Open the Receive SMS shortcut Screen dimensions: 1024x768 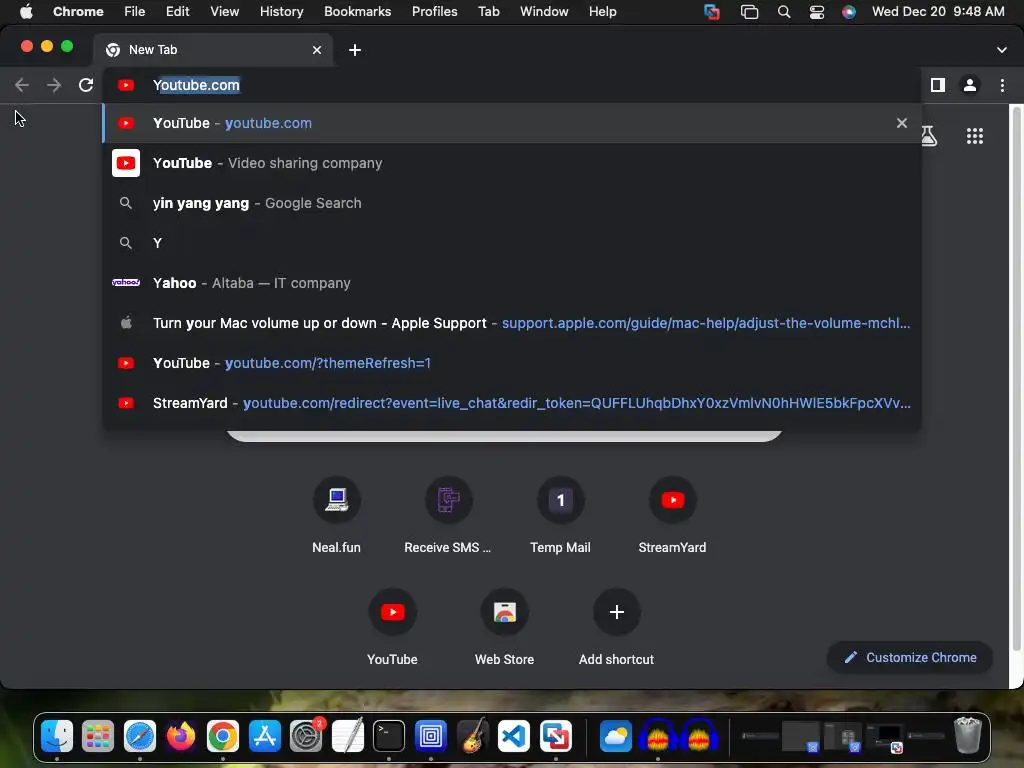(x=448, y=516)
